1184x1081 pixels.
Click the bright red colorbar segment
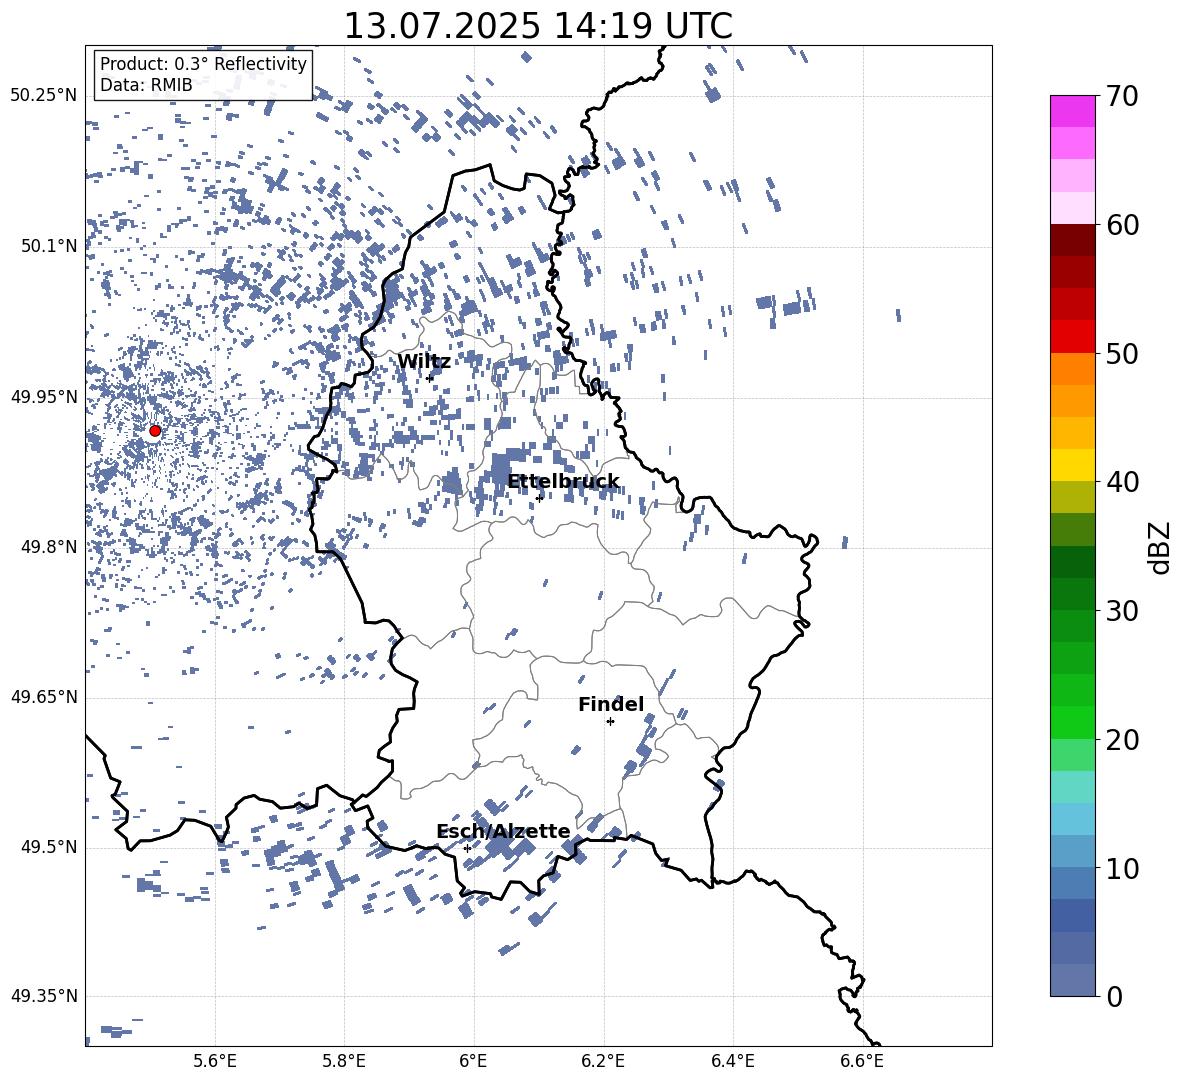click(x=1072, y=337)
